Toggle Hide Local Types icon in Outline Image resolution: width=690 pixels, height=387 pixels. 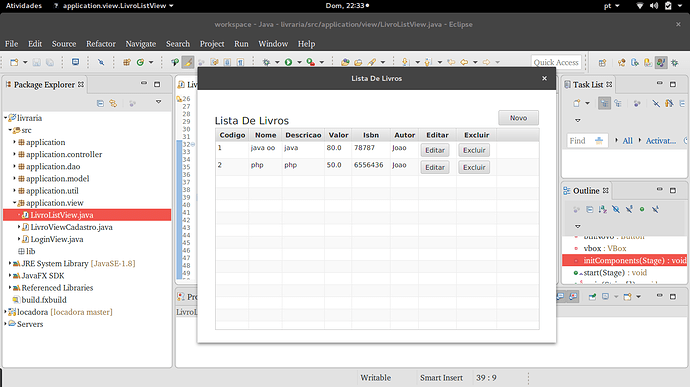click(x=655, y=210)
